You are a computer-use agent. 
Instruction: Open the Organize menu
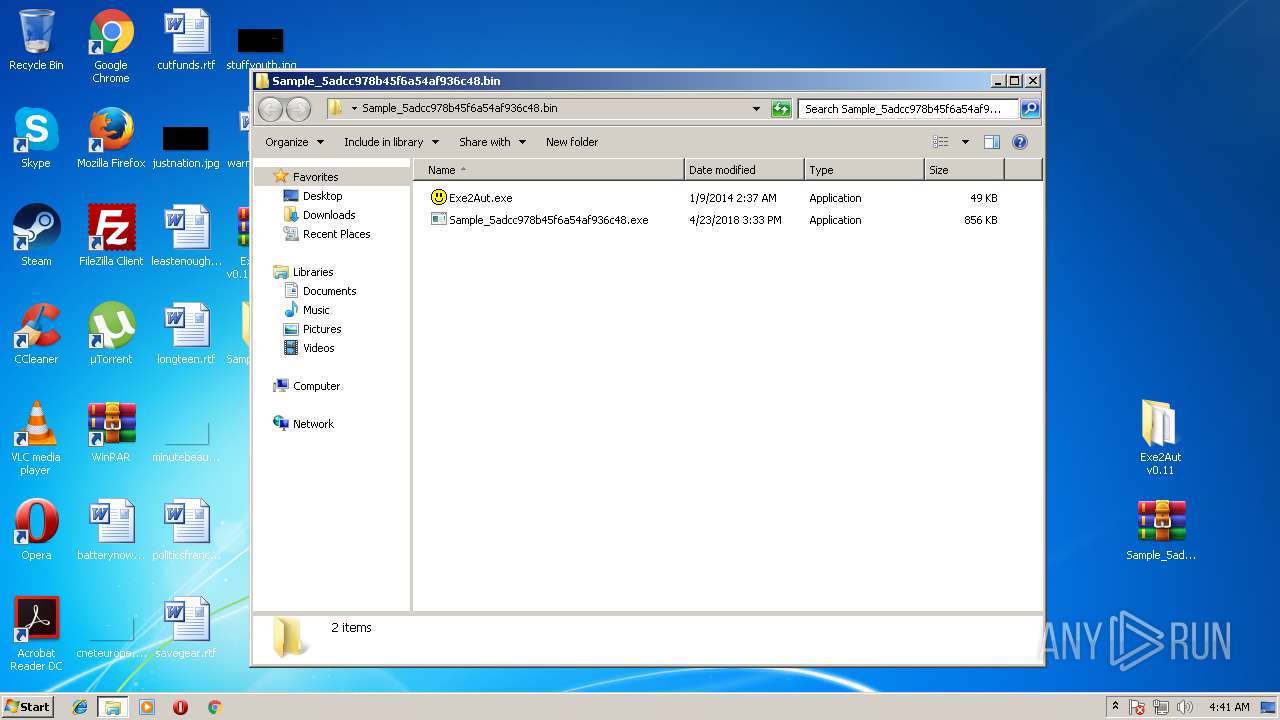(294, 142)
